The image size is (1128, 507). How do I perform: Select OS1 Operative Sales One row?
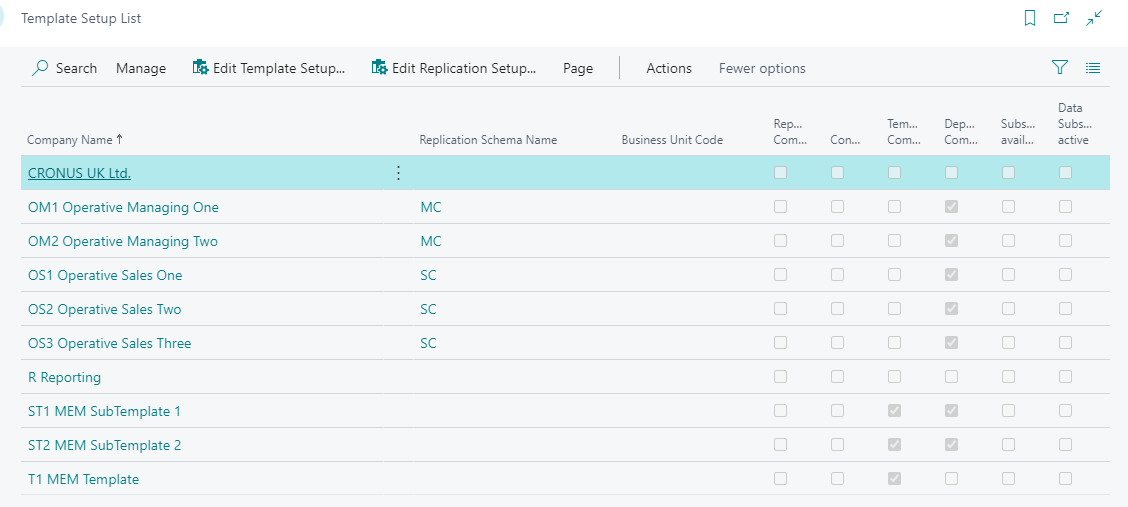565,275
